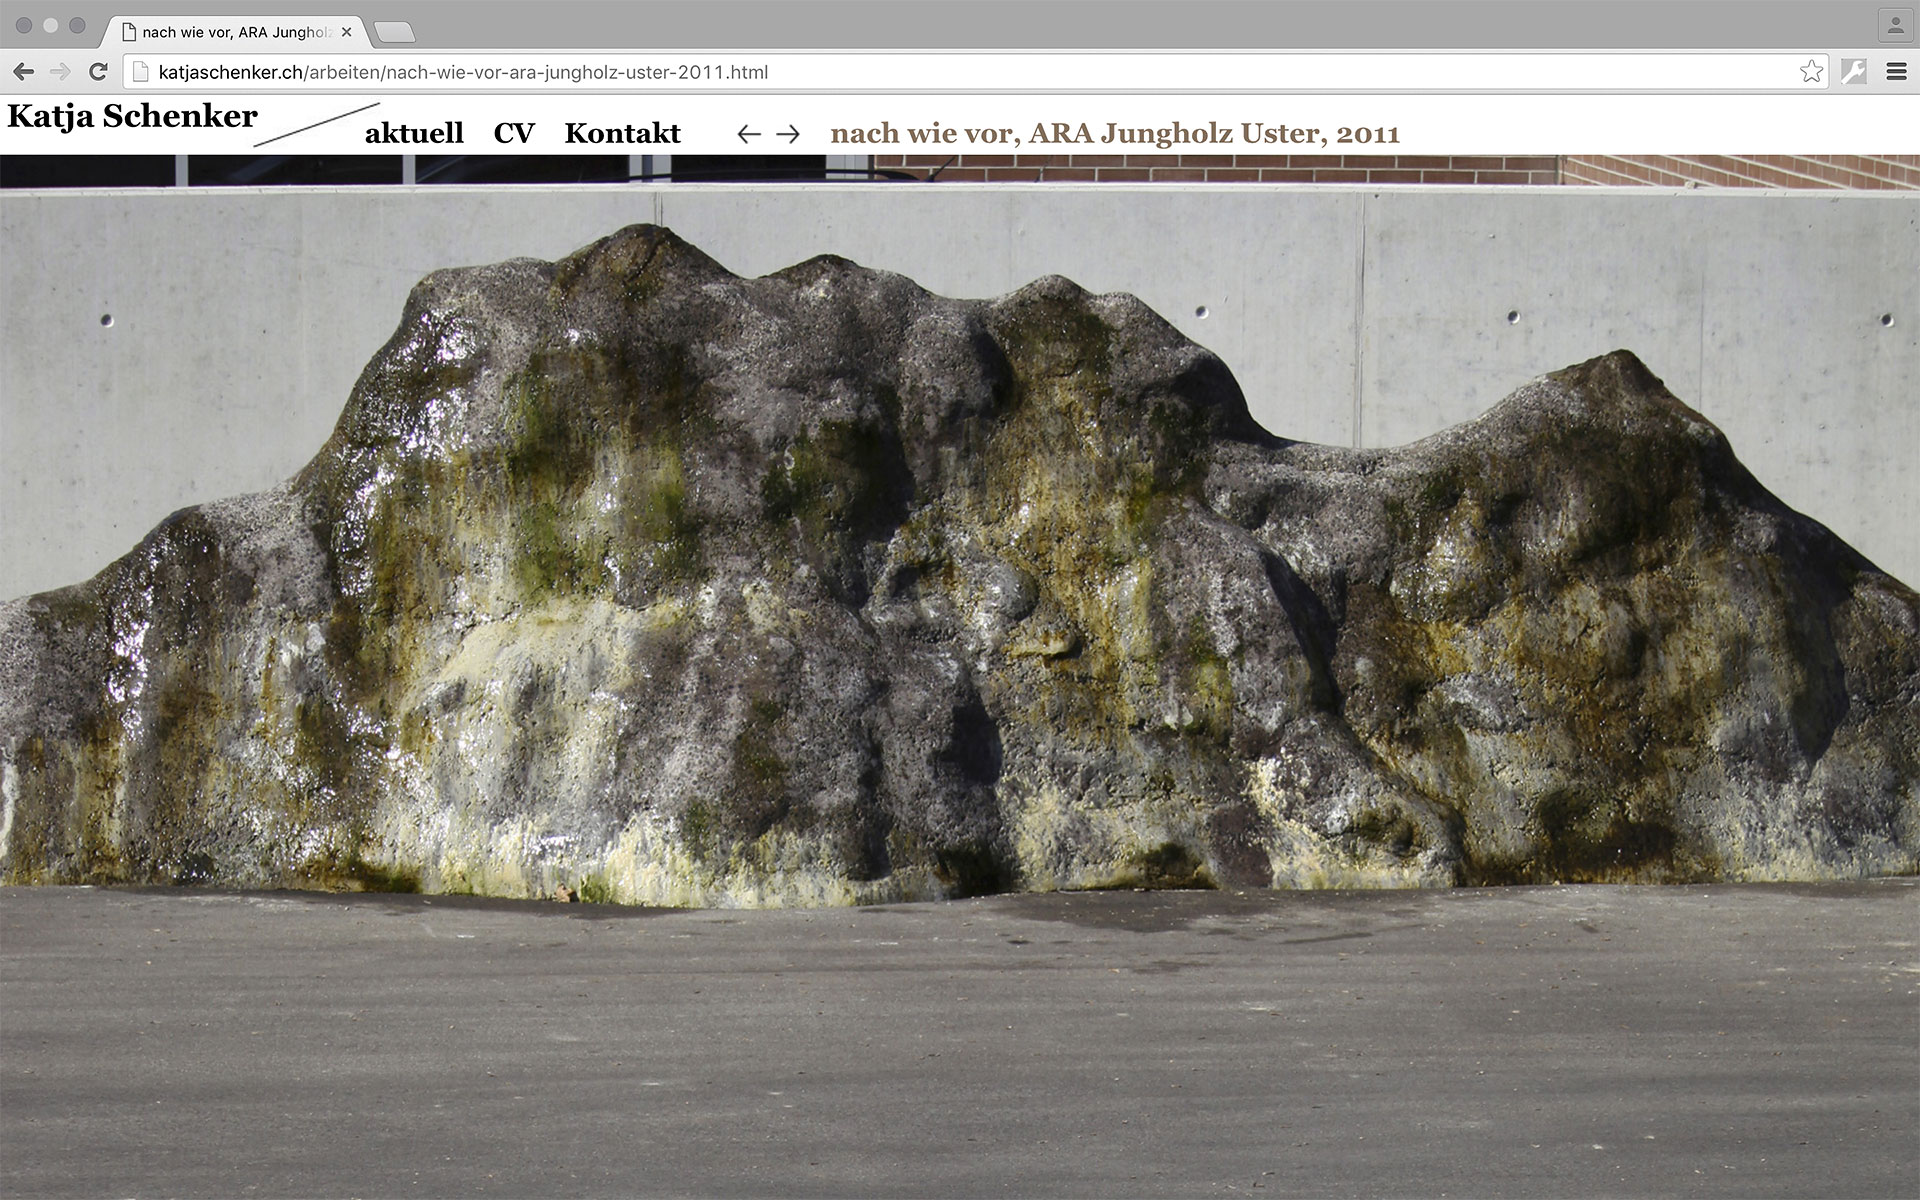Close the current browser tab

click(x=345, y=31)
